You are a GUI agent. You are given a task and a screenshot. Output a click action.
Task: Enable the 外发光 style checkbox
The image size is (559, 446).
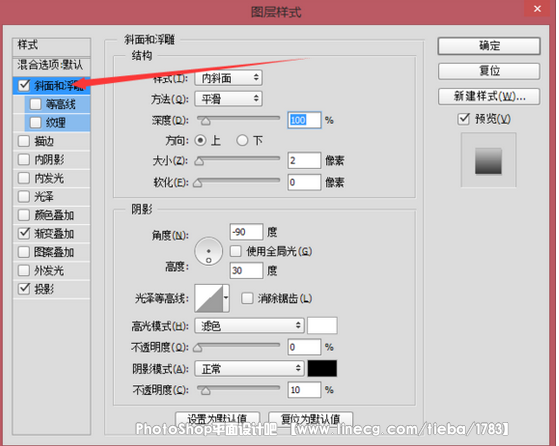(24, 270)
